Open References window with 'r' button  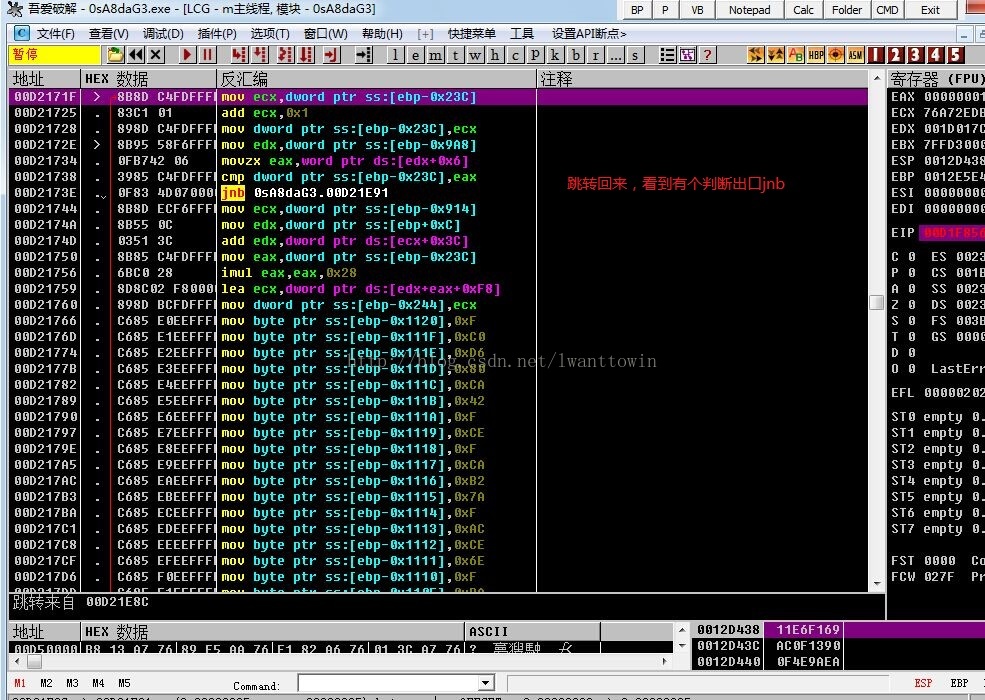[x=596, y=55]
